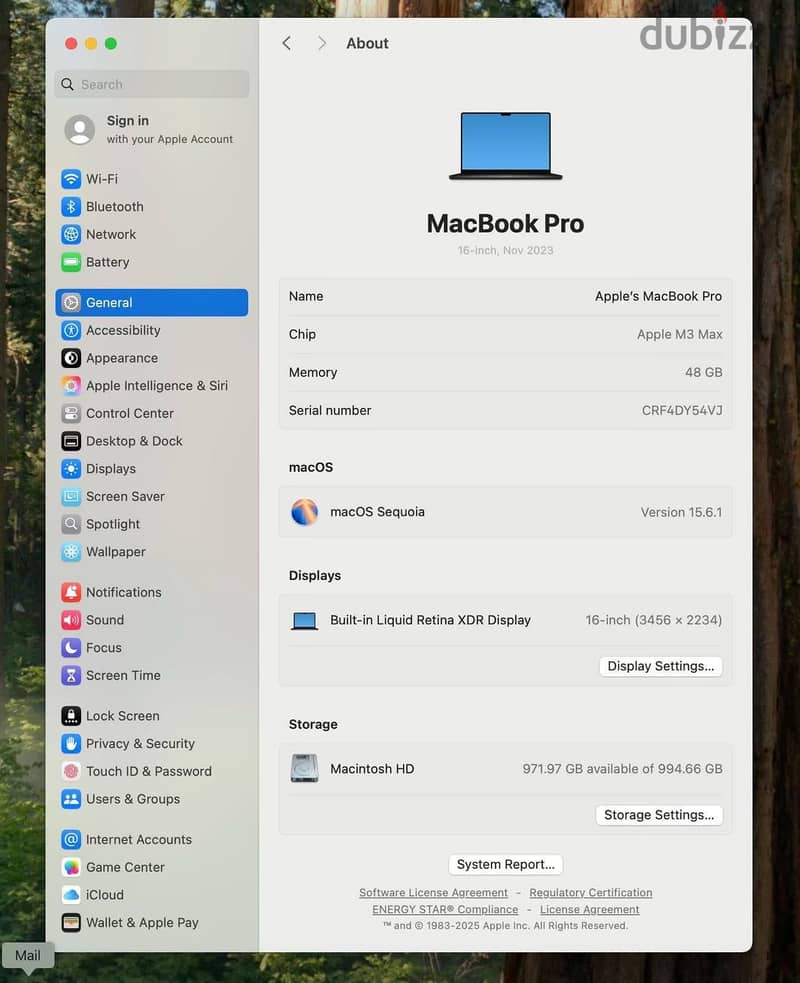This screenshot has height=983, width=800.
Task: Open ENERGY STAR Compliance link
Action: tap(445, 909)
